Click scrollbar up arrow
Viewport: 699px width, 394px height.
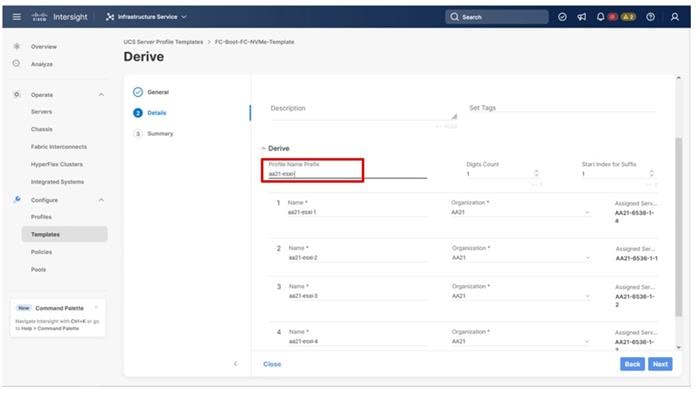[x=678, y=78]
